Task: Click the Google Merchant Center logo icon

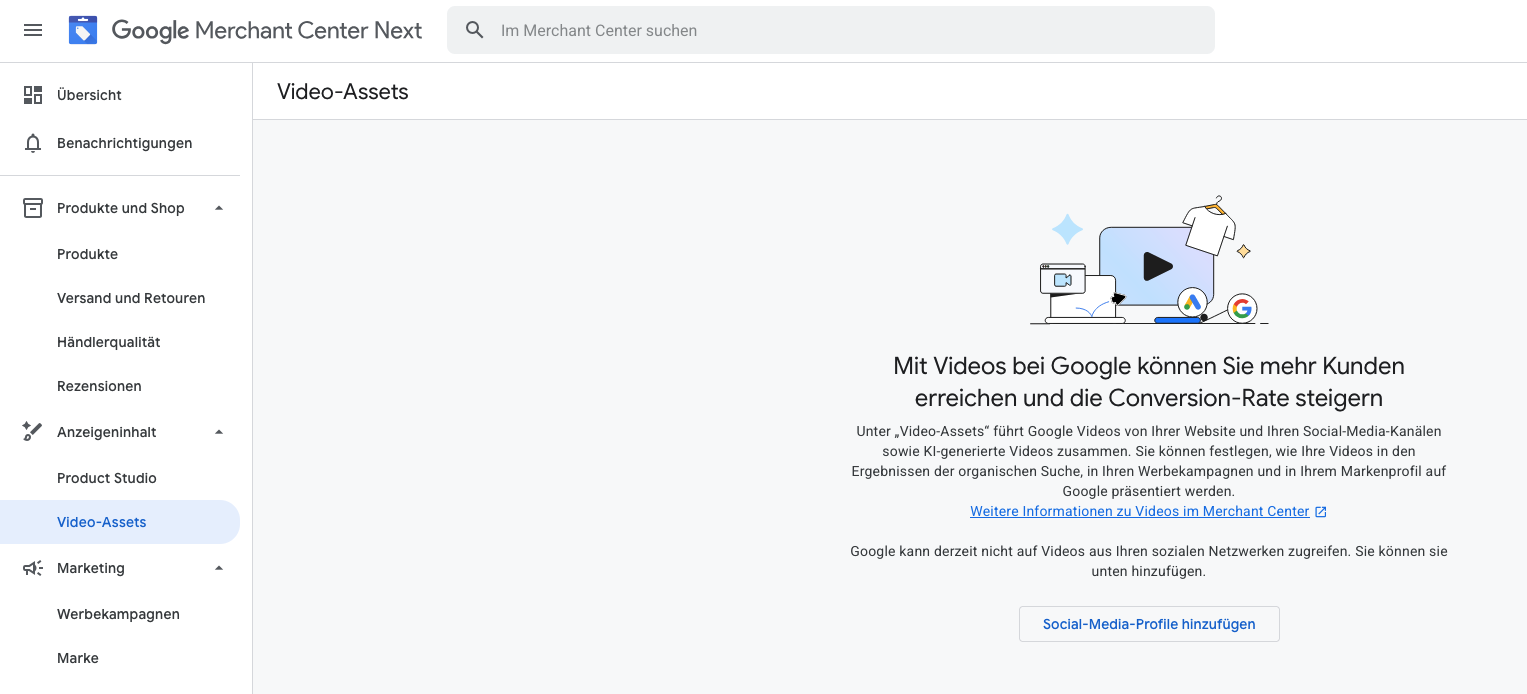Action: (x=83, y=30)
